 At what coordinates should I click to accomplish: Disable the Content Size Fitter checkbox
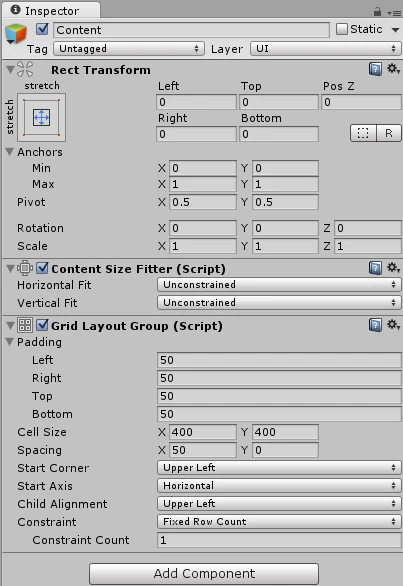[x=42, y=268]
